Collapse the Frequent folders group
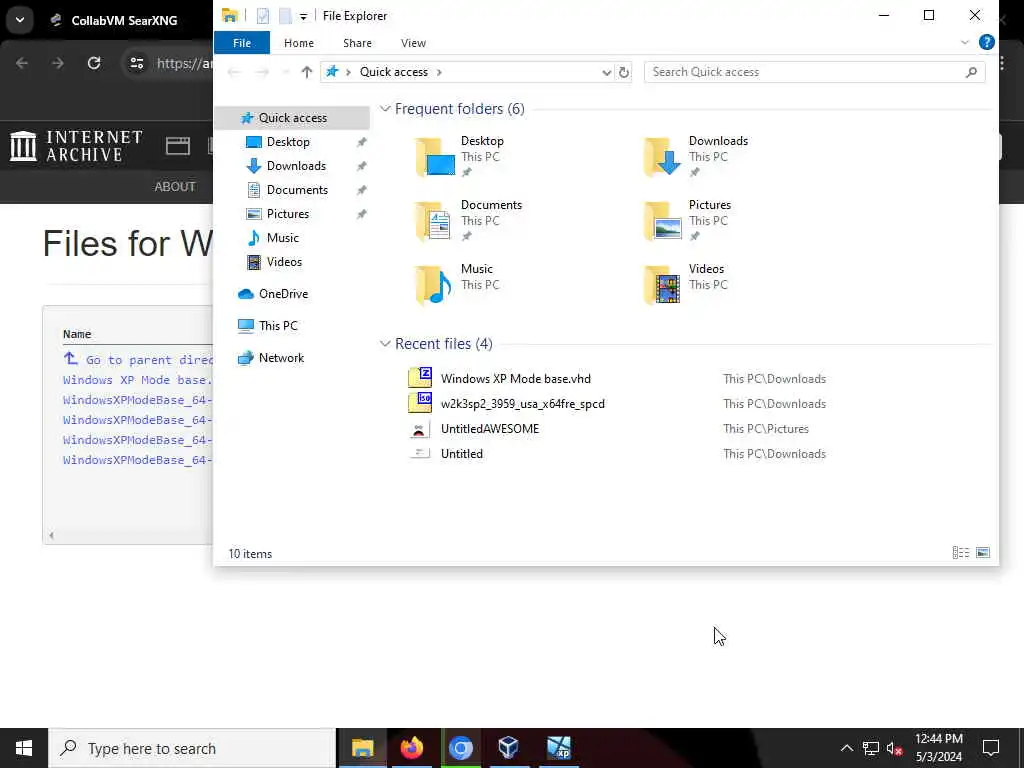This screenshot has height=768, width=1024. (385, 109)
